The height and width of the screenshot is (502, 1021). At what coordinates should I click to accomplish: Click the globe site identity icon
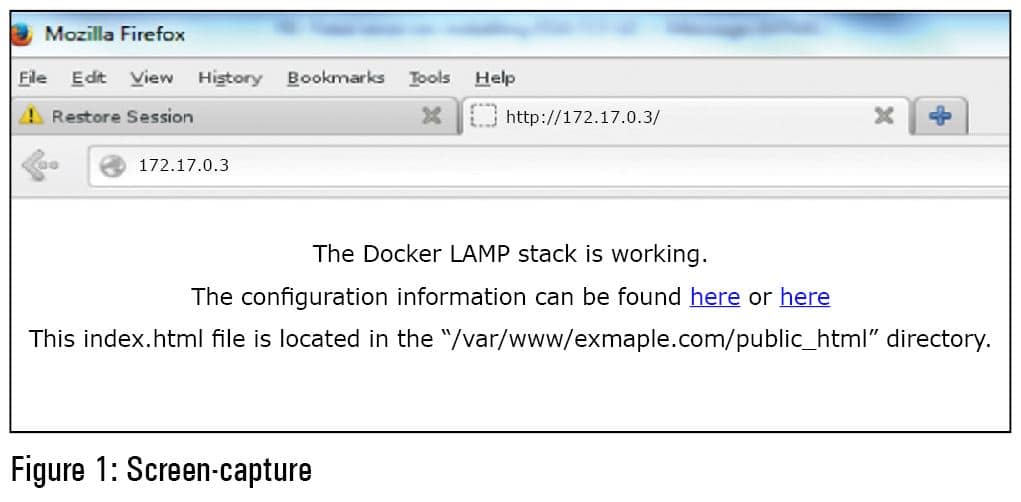113,166
